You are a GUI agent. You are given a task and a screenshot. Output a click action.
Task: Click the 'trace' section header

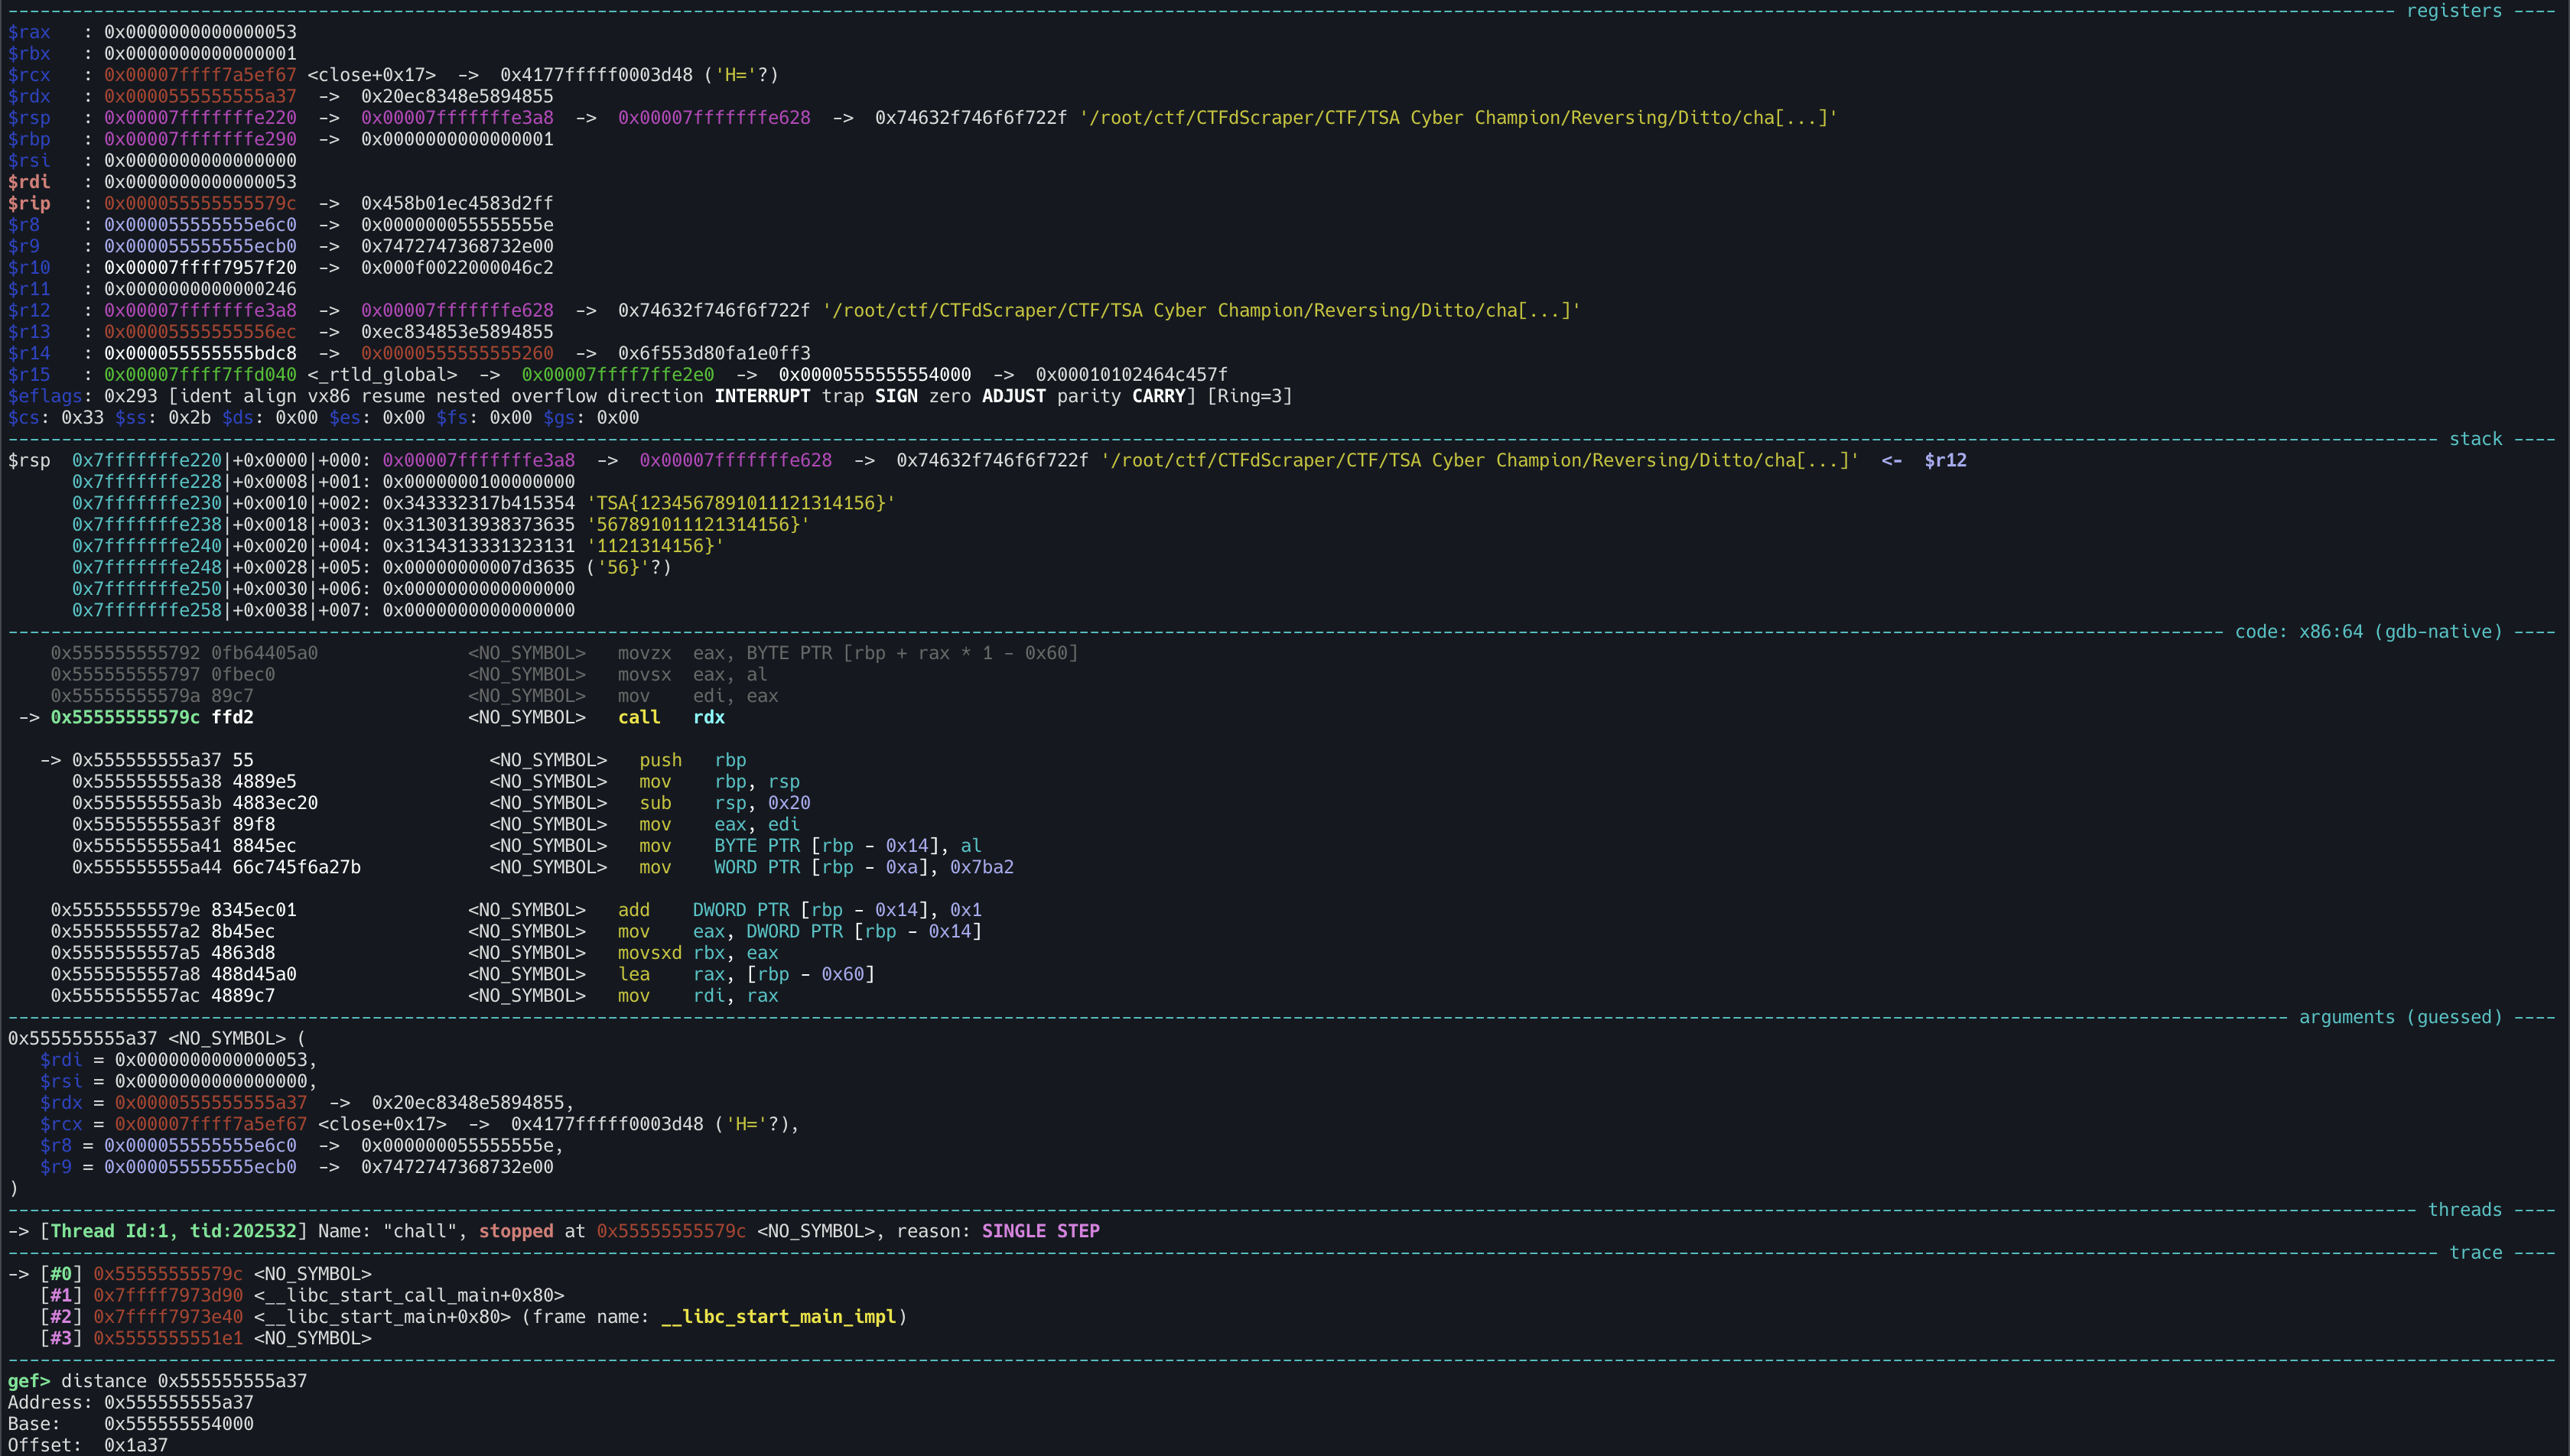tap(2475, 1253)
